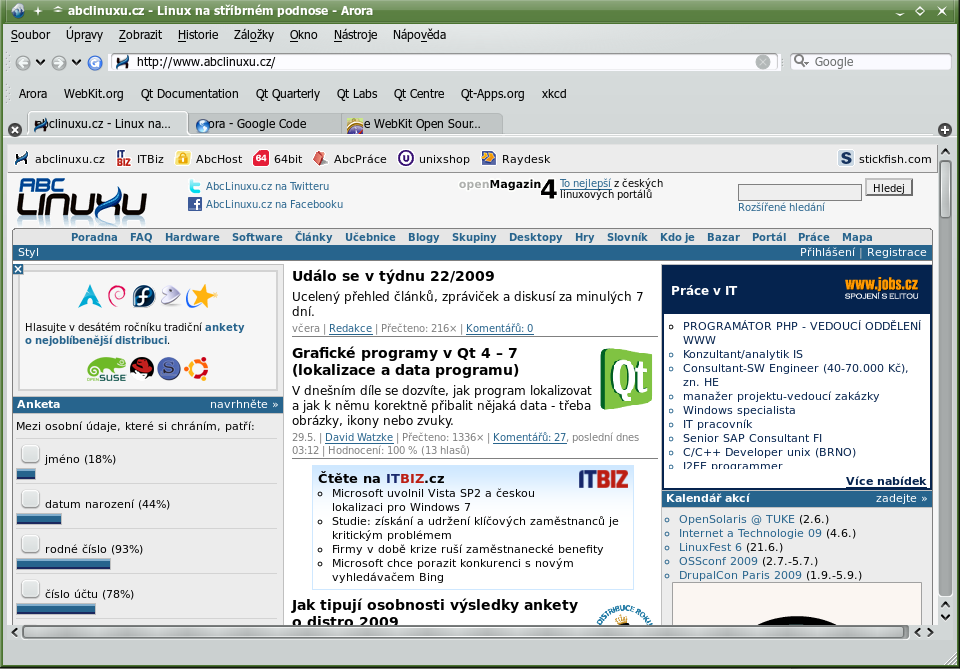The height and width of the screenshot is (669, 960).
Task: Open the Záložky menu
Action: click(x=253, y=35)
